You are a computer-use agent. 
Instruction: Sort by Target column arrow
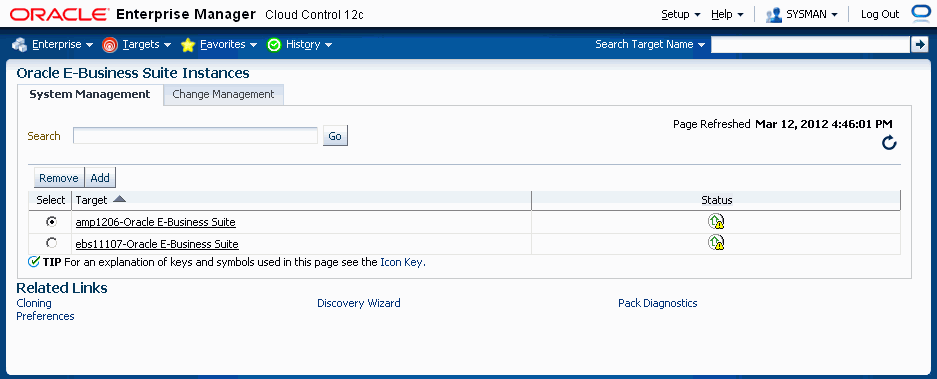click(119, 199)
